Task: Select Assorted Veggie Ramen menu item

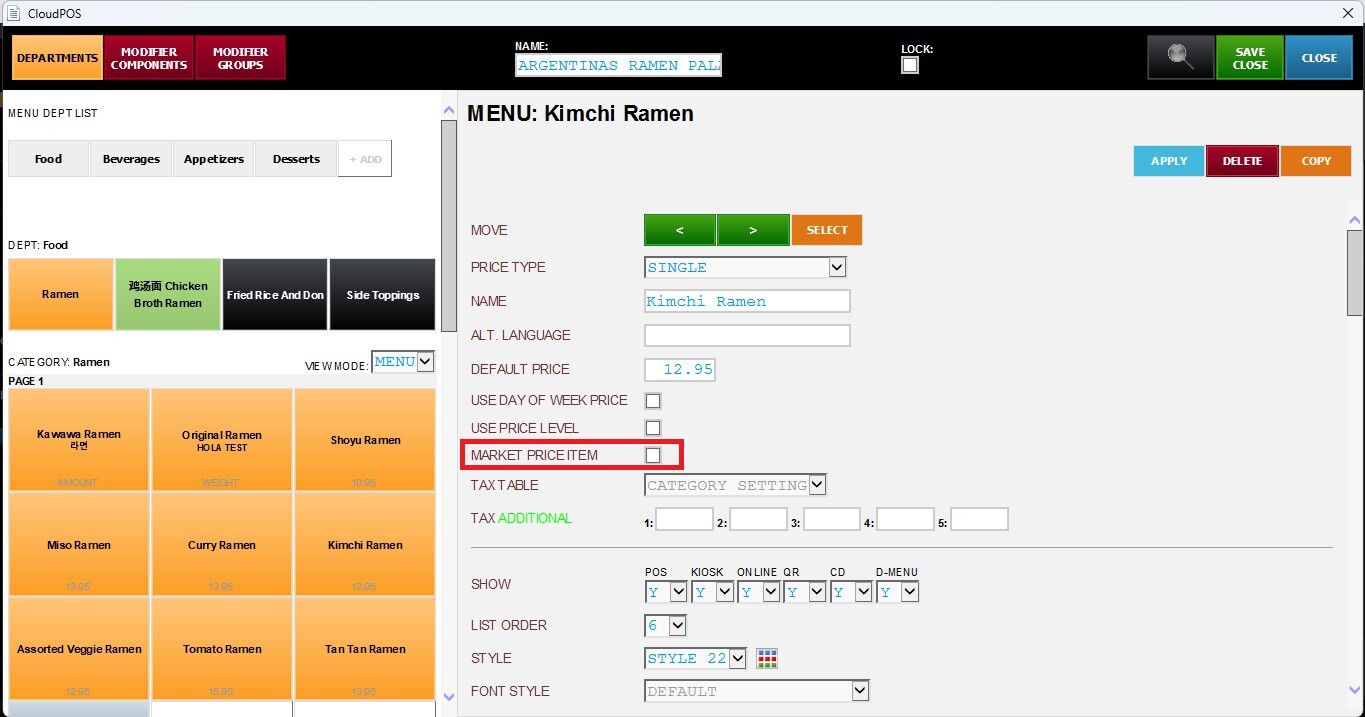Action: (x=79, y=649)
